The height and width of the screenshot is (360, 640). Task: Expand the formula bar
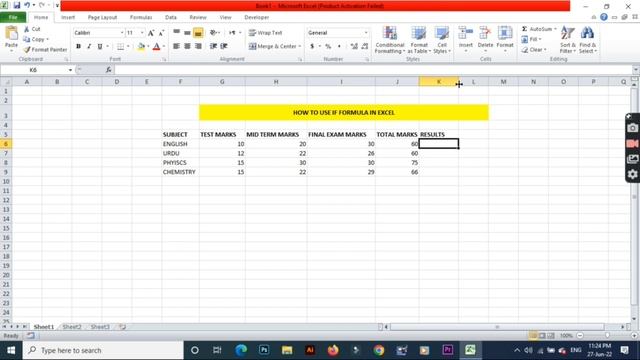(636, 70)
